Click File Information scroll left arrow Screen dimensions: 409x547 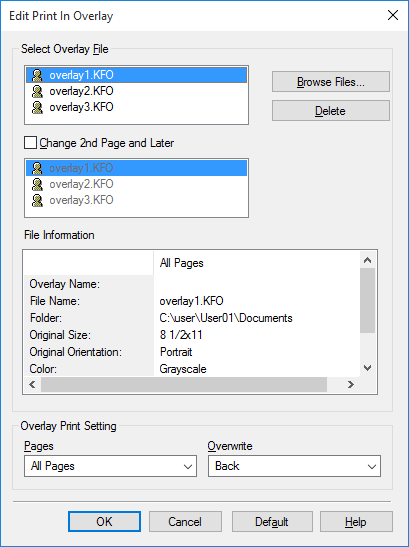(x=32, y=384)
